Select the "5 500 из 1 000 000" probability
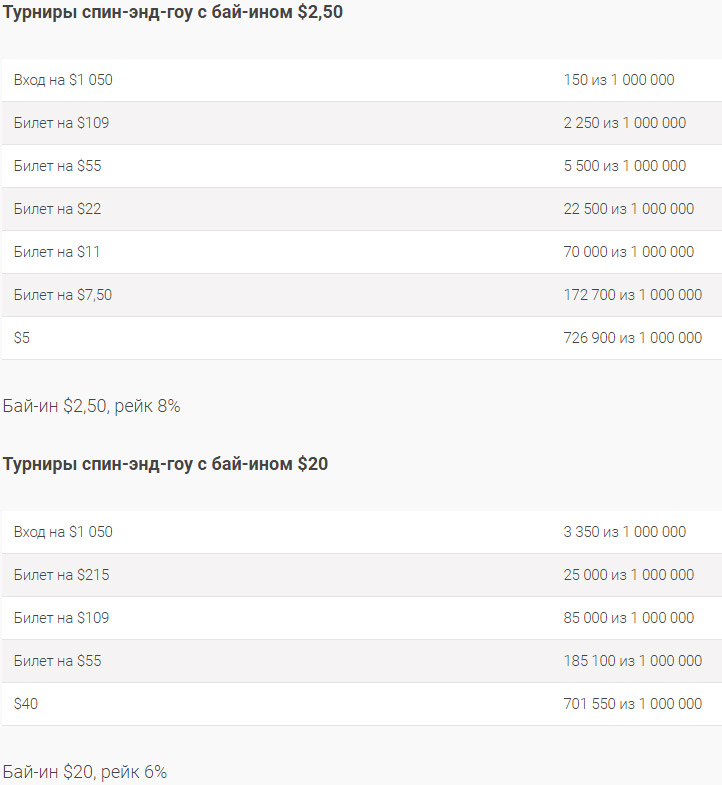The image size is (722, 785). tap(624, 166)
